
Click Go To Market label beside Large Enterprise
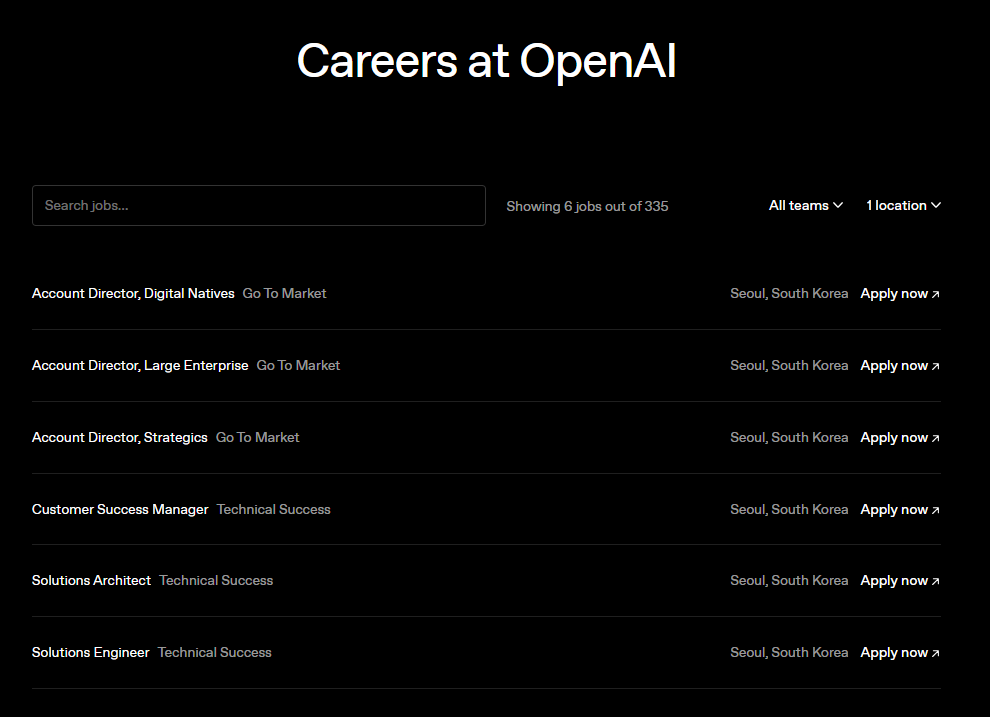click(x=299, y=365)
